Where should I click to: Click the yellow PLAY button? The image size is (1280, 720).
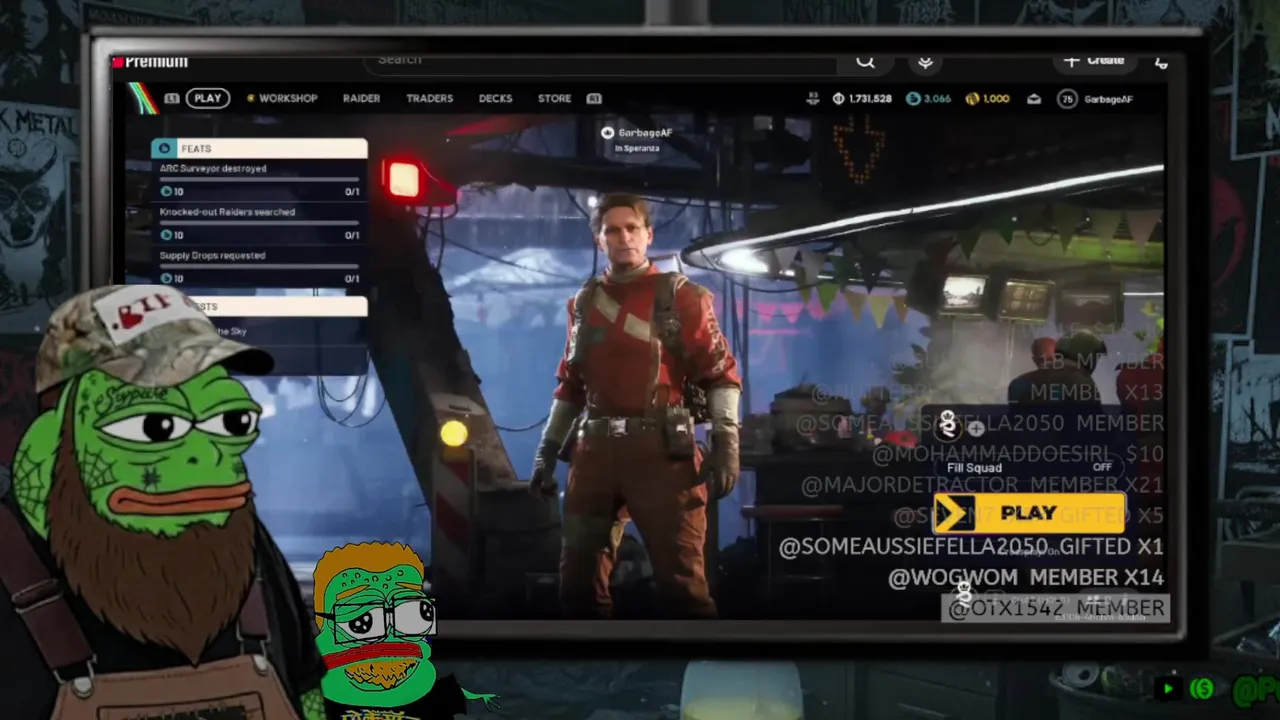click(1029, 513)
